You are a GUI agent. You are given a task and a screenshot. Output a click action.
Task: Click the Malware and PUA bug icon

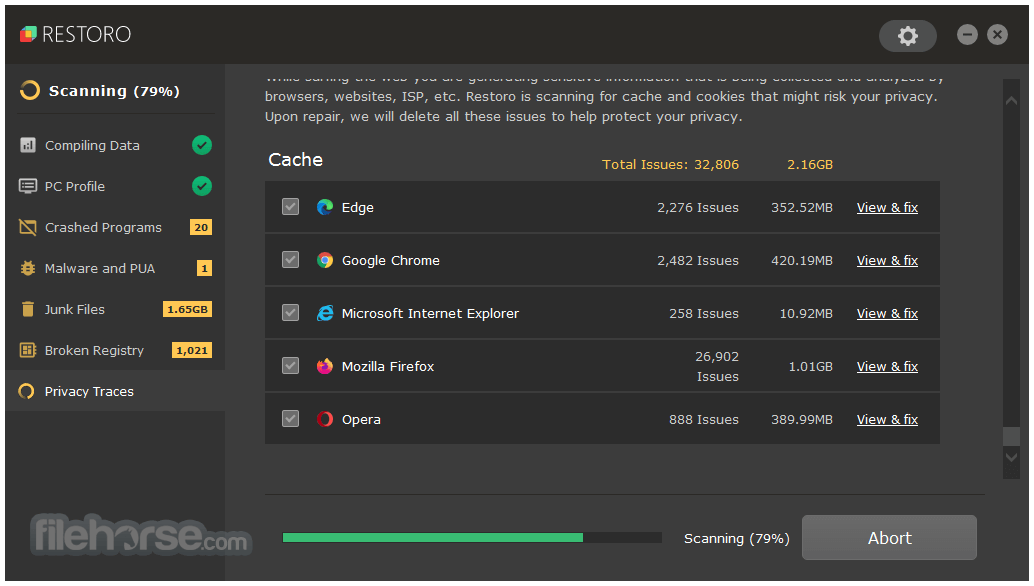28,268
